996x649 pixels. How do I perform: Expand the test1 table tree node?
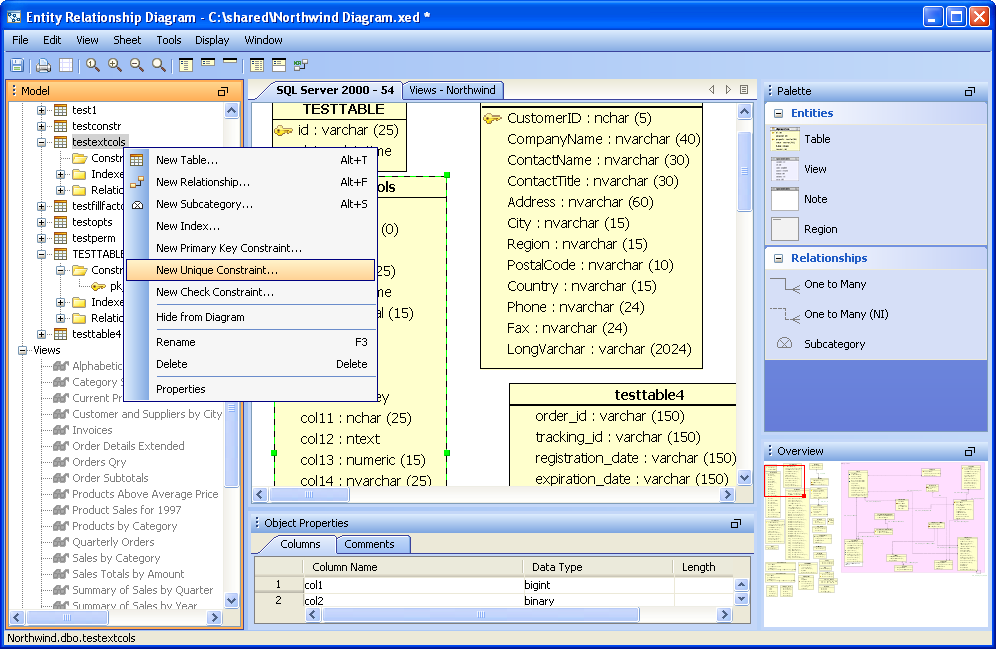(42, 110)
